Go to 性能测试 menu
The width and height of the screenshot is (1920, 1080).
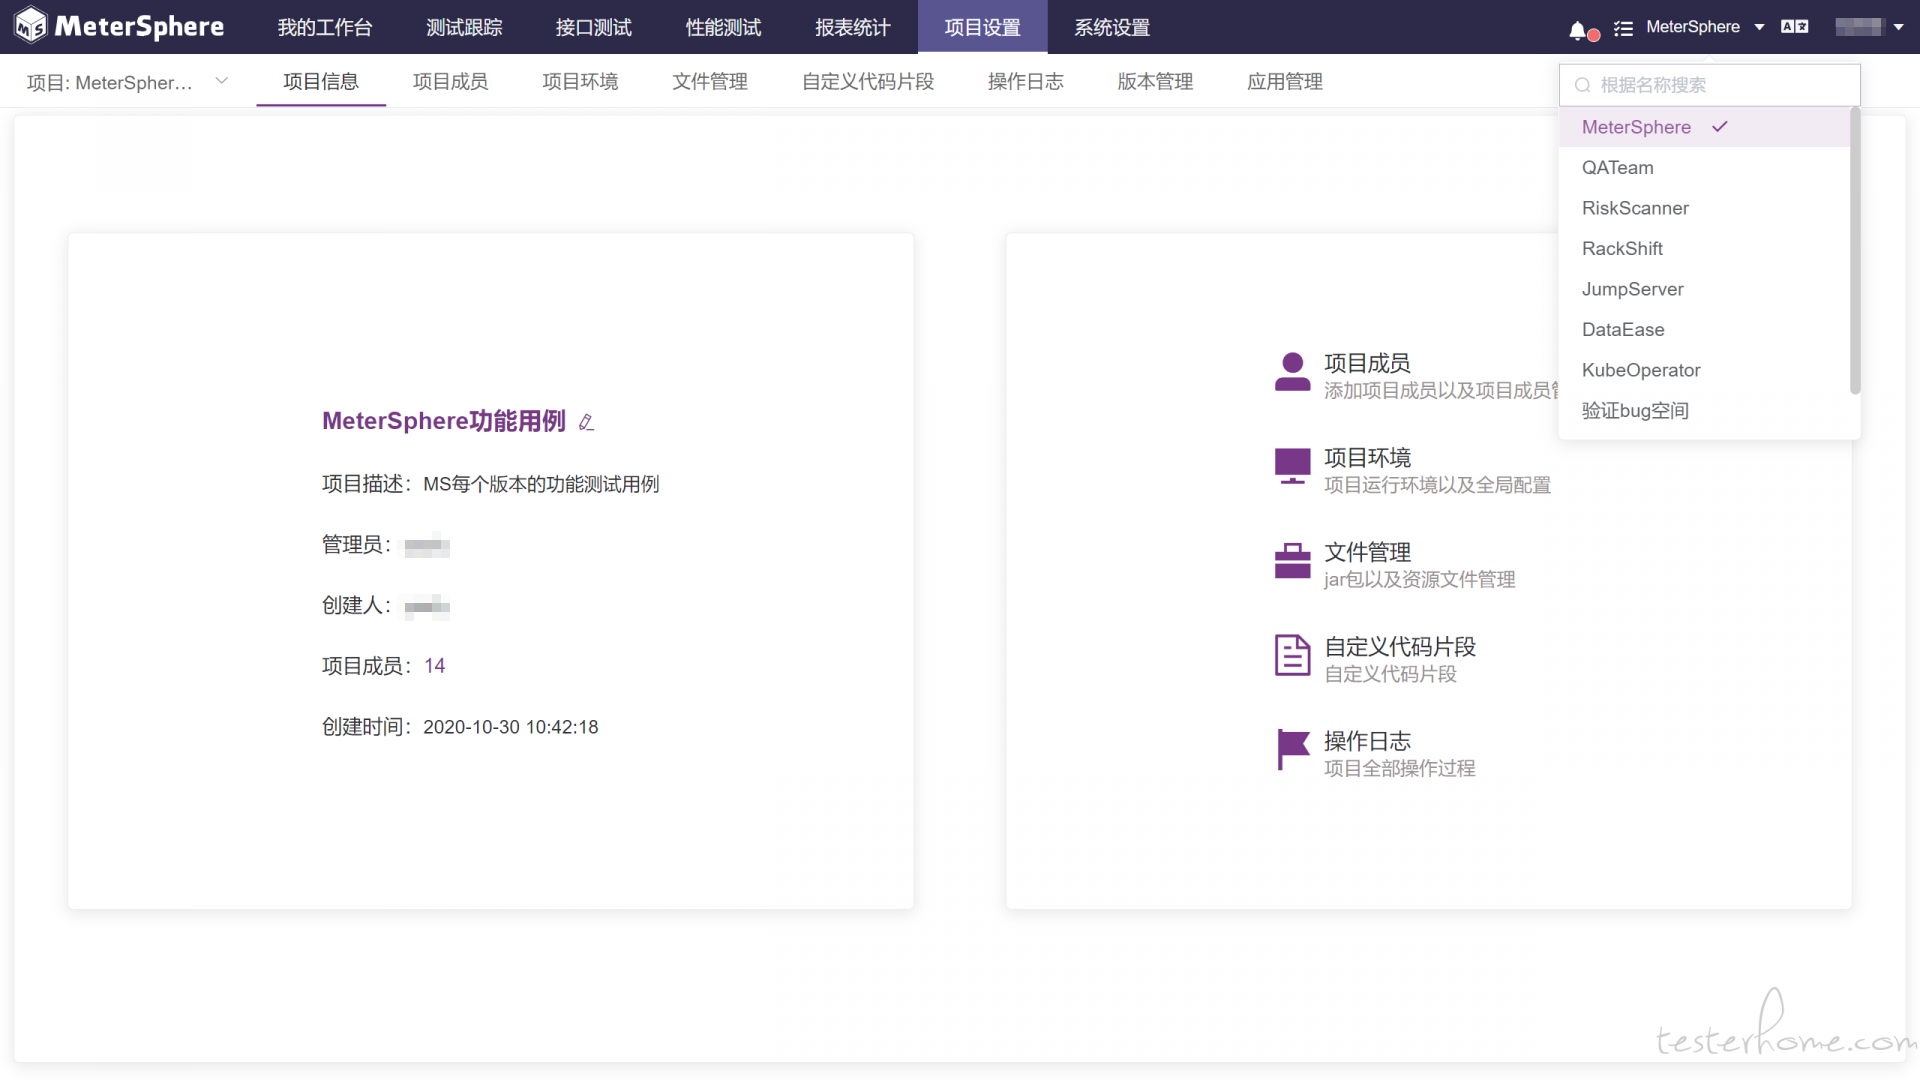click(x=723, y=27)
